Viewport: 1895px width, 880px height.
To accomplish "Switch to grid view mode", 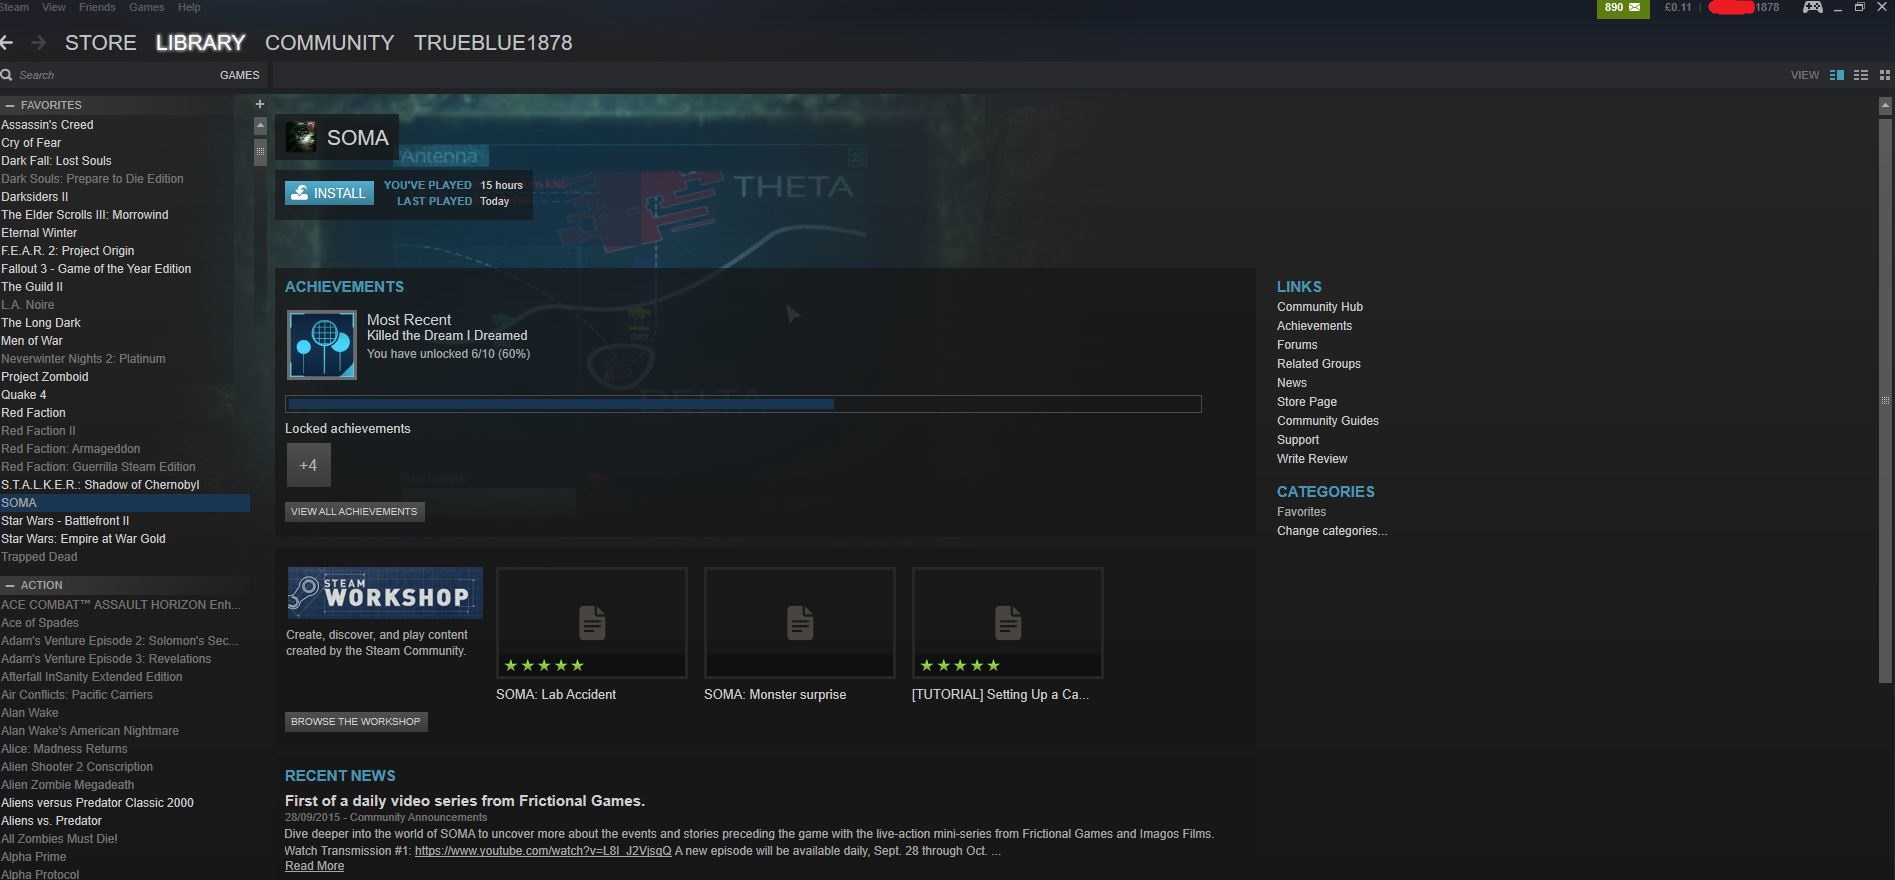I will [x=1885, y=75].
